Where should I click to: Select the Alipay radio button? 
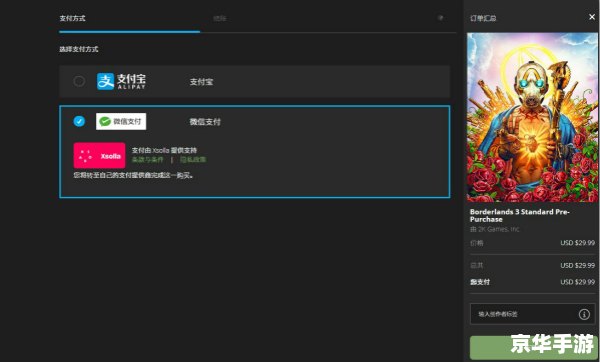pyautogui.click(x=79, y=81)
